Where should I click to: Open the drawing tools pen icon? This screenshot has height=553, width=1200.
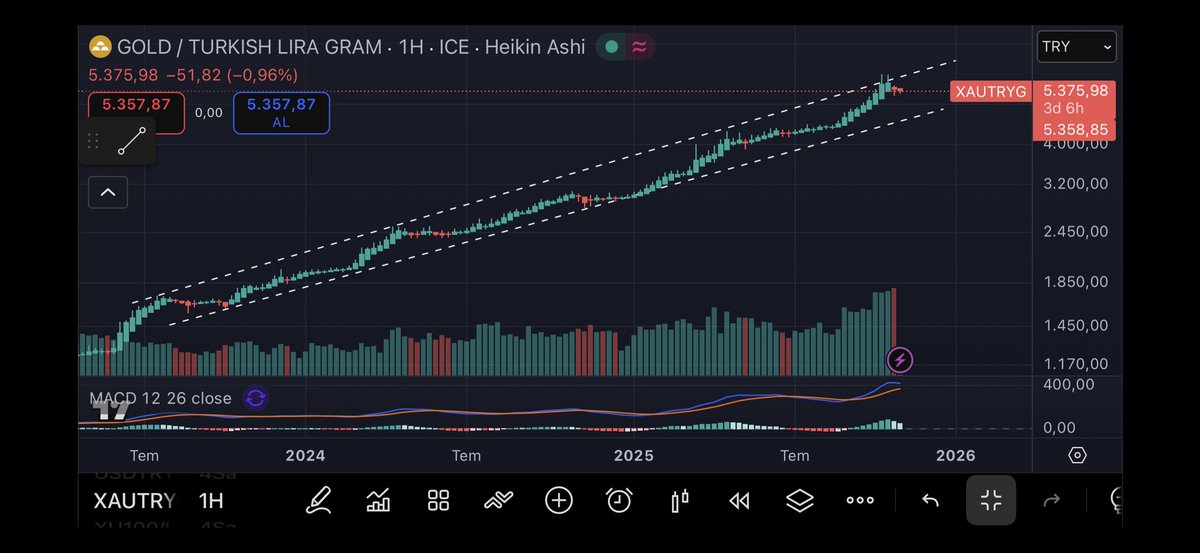(x=318, y=499)
